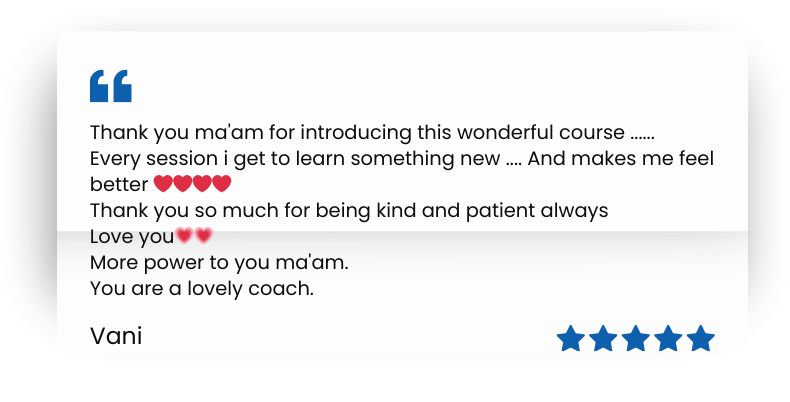Click the third (middle) rating star
Viewport: 790px width, 402px height.
point(636,339)
